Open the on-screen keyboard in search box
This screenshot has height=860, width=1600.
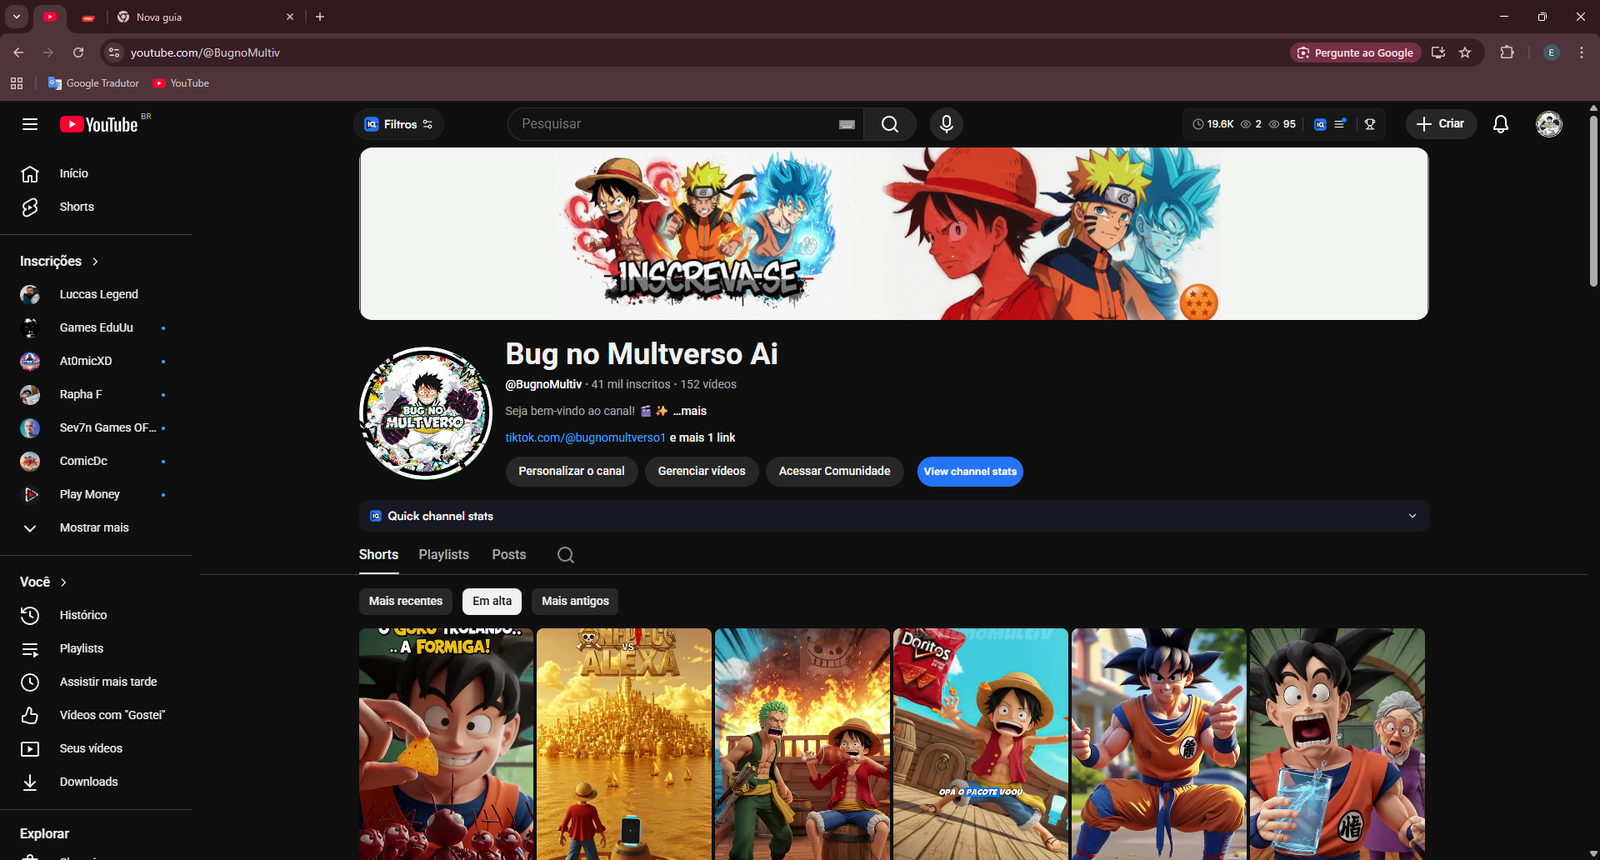[x=847, y=124]
